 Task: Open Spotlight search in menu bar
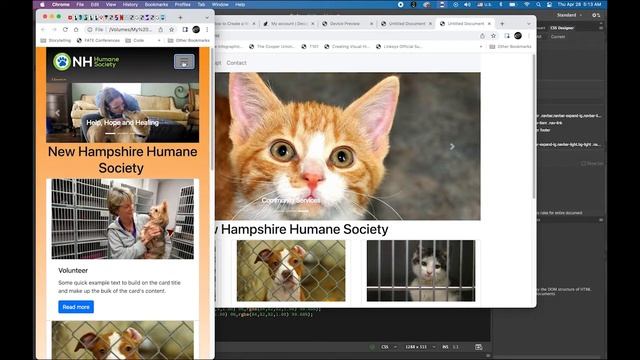[538, 4]
